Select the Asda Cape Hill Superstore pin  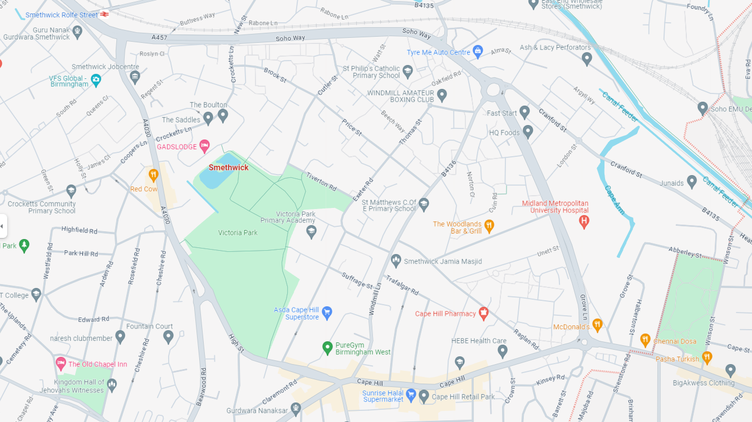(x=327, y=313)
